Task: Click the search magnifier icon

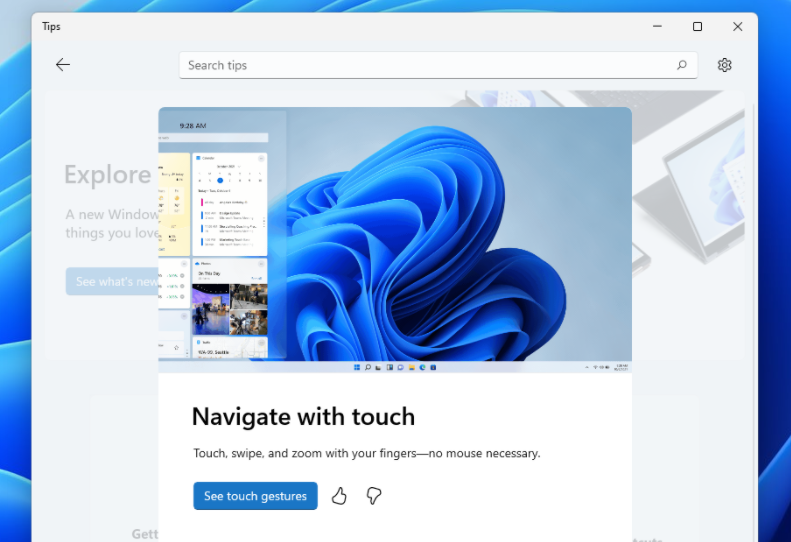Action: pos(682,65)
